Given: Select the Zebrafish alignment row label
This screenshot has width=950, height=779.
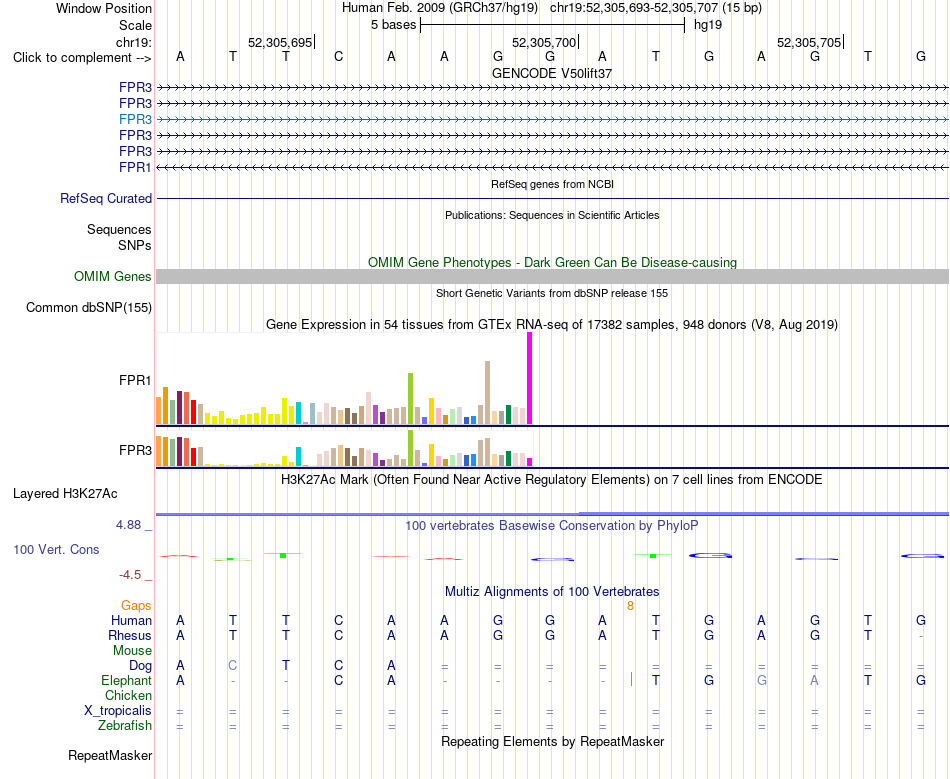Looking at the screenshot, I should pyautogui.click(x=125, y=726).
